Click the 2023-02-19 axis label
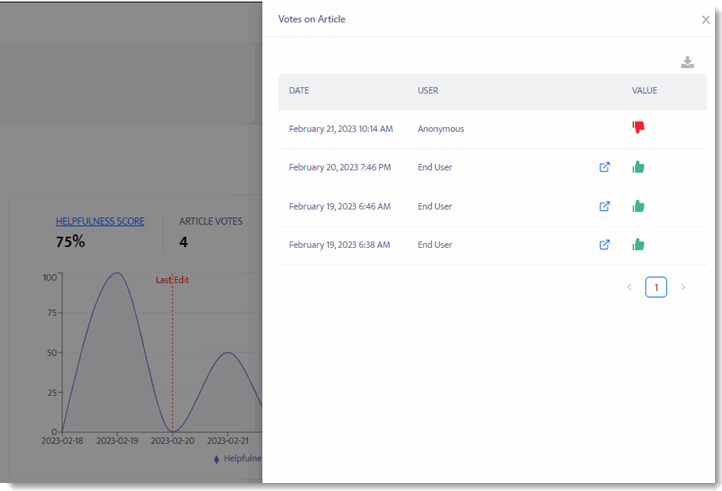This screenshot has height=491, width=722. pyautogui.click(x=117, y=441)
